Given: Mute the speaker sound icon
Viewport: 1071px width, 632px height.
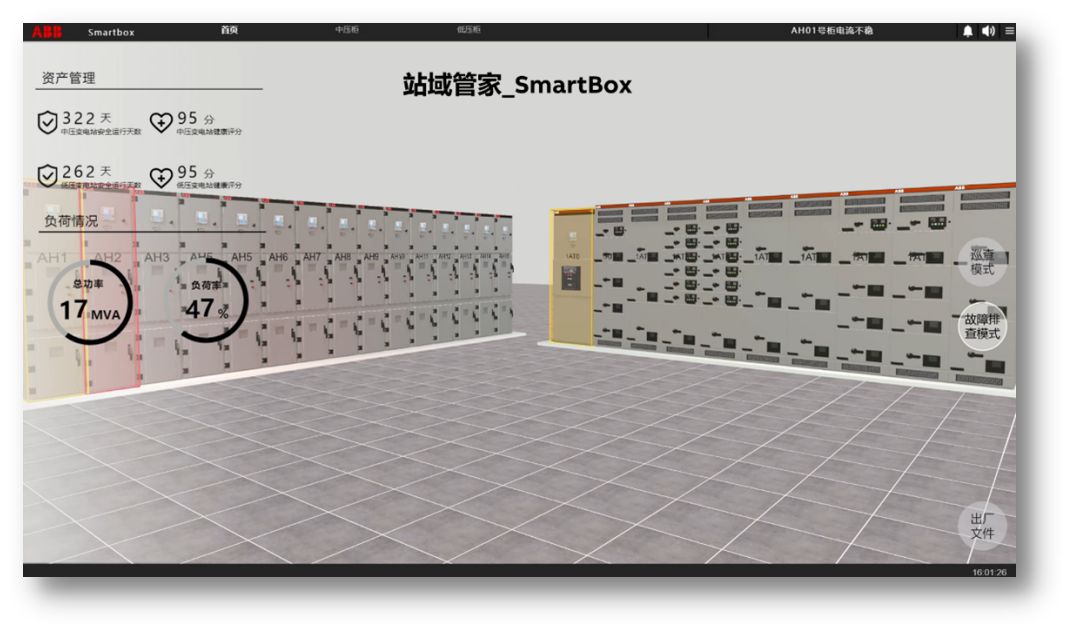Looking at the screenshot, I should pyautogui.click(x=988, y=31).
